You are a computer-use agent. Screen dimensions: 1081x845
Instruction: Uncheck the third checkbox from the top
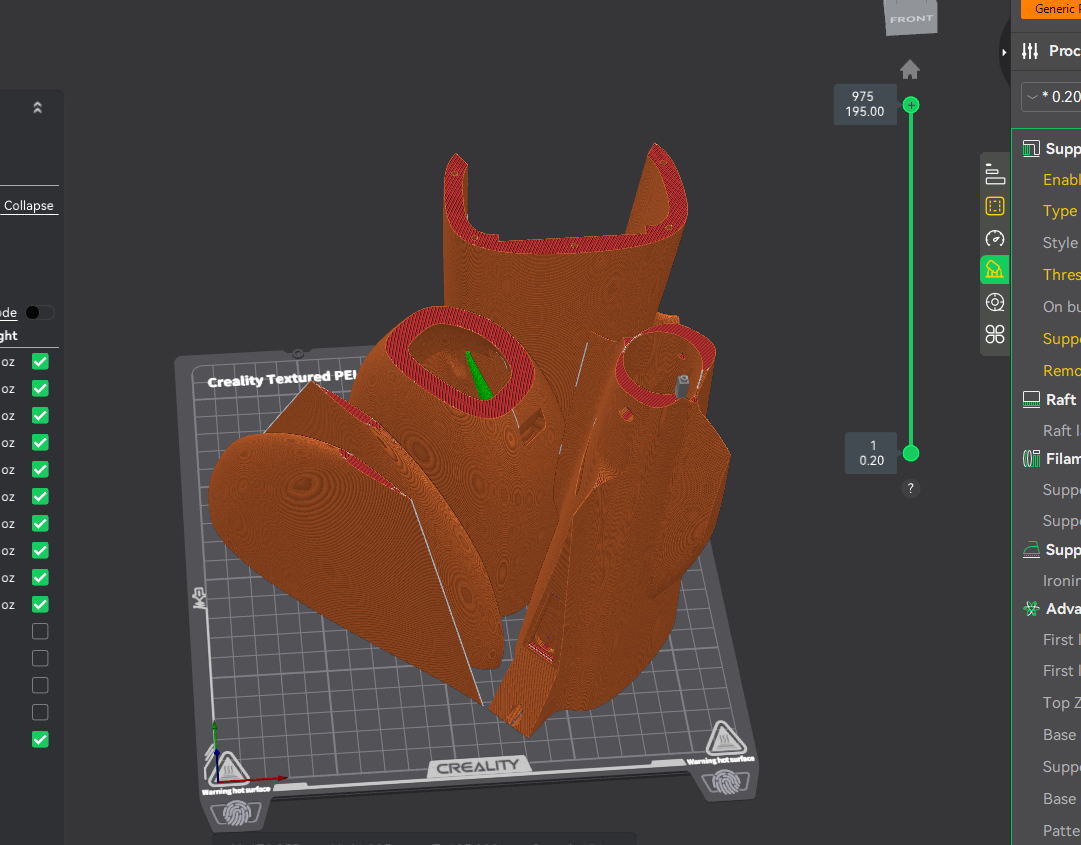(x=40, y=416)
